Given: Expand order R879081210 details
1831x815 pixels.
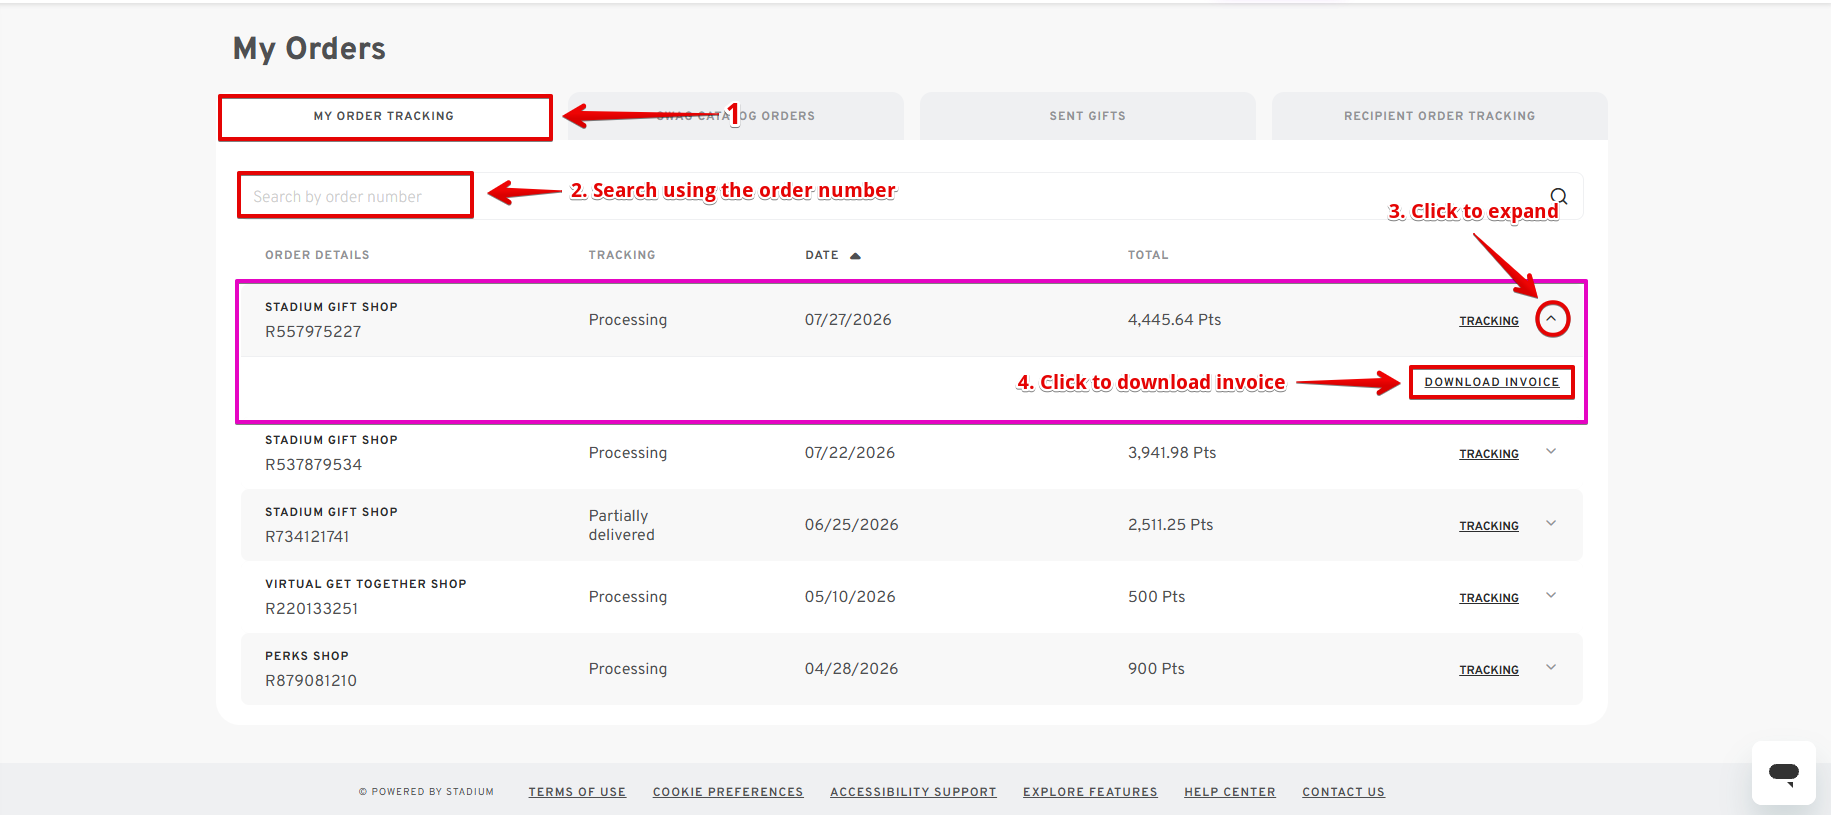Looking at the screenshot, I should [x=1551, y=668].
